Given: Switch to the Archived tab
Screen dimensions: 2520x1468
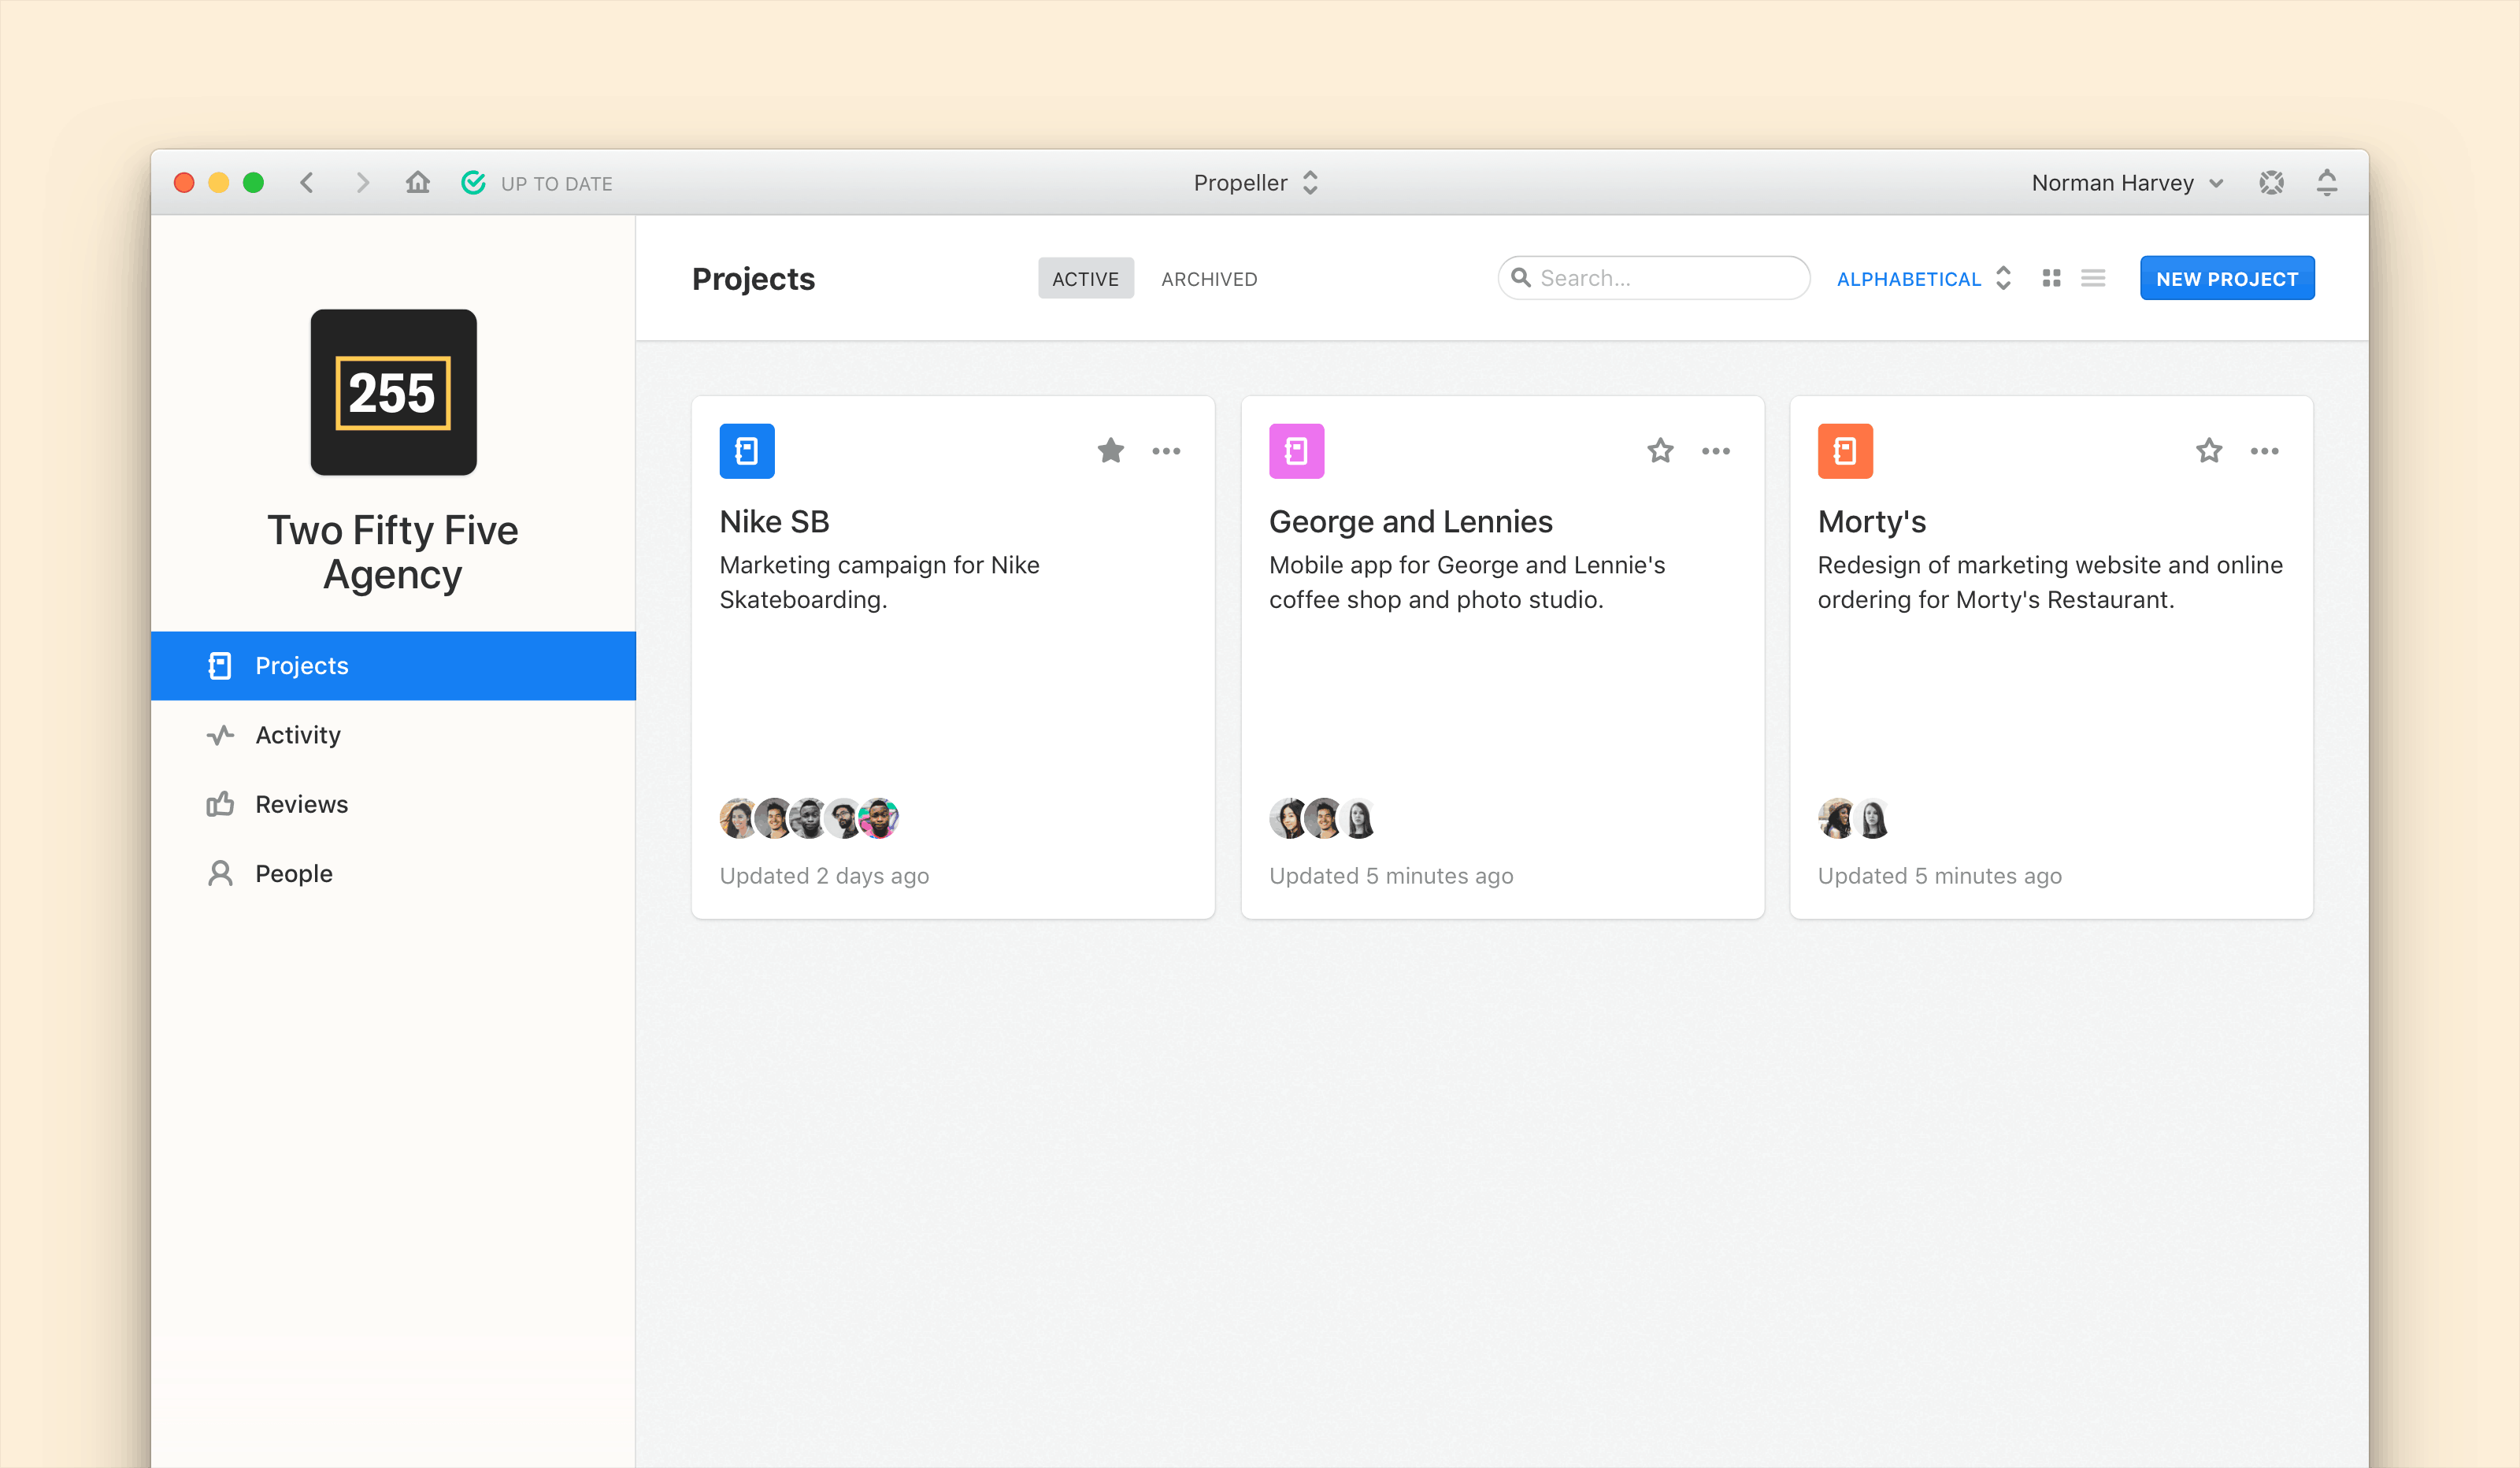Looking at the screenshot, I should (x=1209, y=278).
